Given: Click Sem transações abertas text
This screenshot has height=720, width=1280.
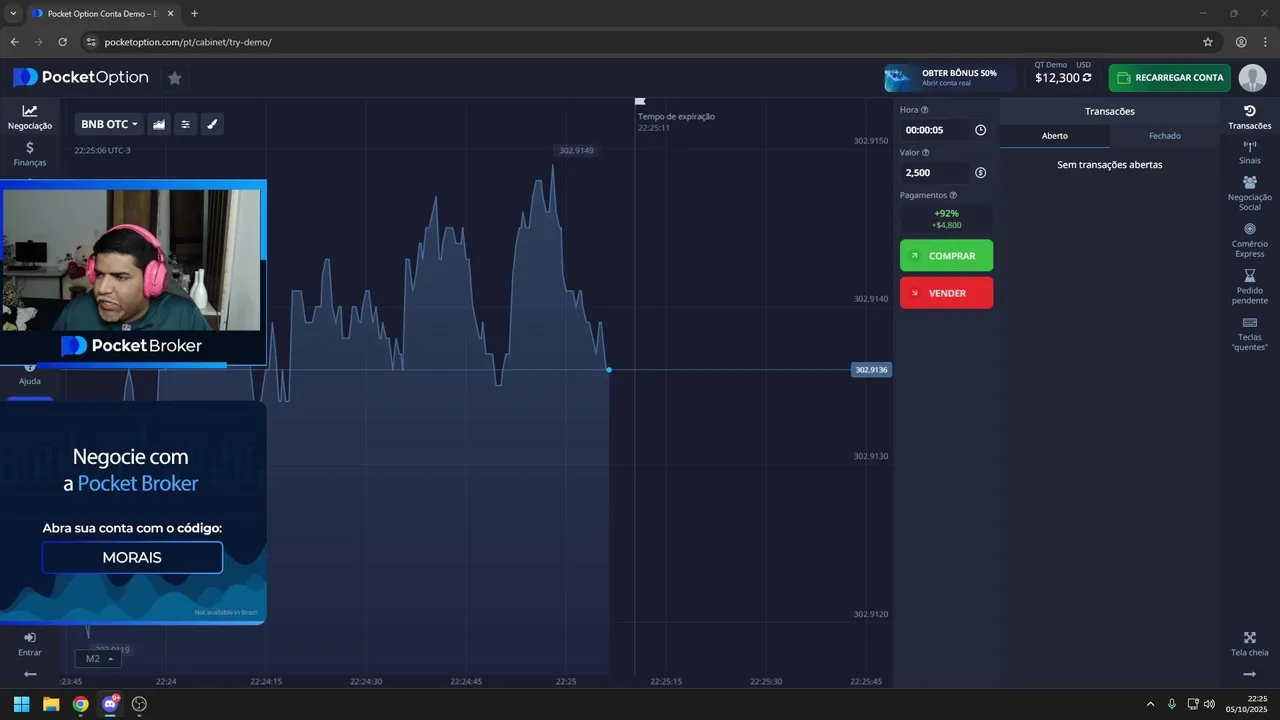Looking at the screenshot, I should (1109, 164).
